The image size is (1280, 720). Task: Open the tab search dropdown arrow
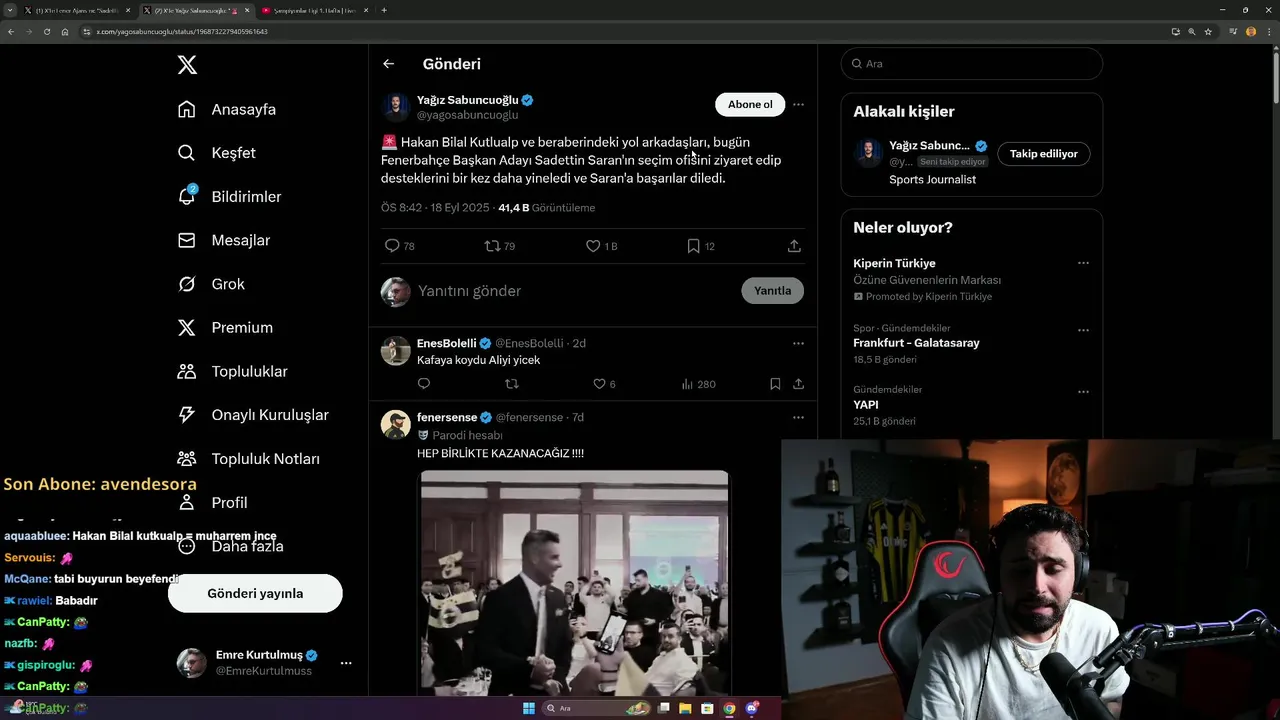(8, 10)
